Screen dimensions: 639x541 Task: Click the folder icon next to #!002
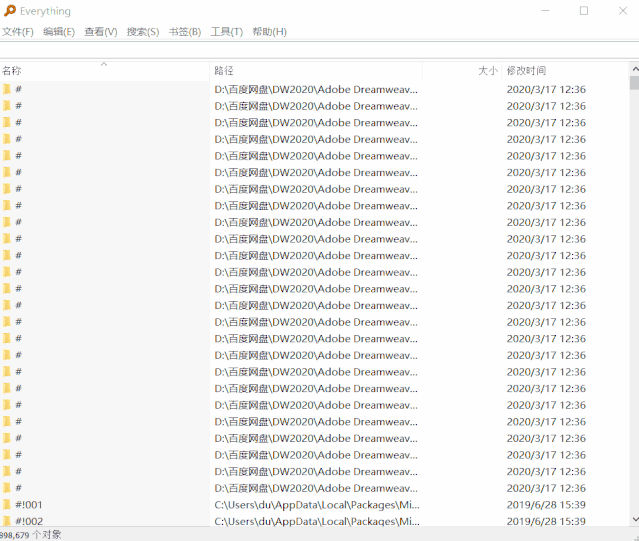tap(6, 521)
